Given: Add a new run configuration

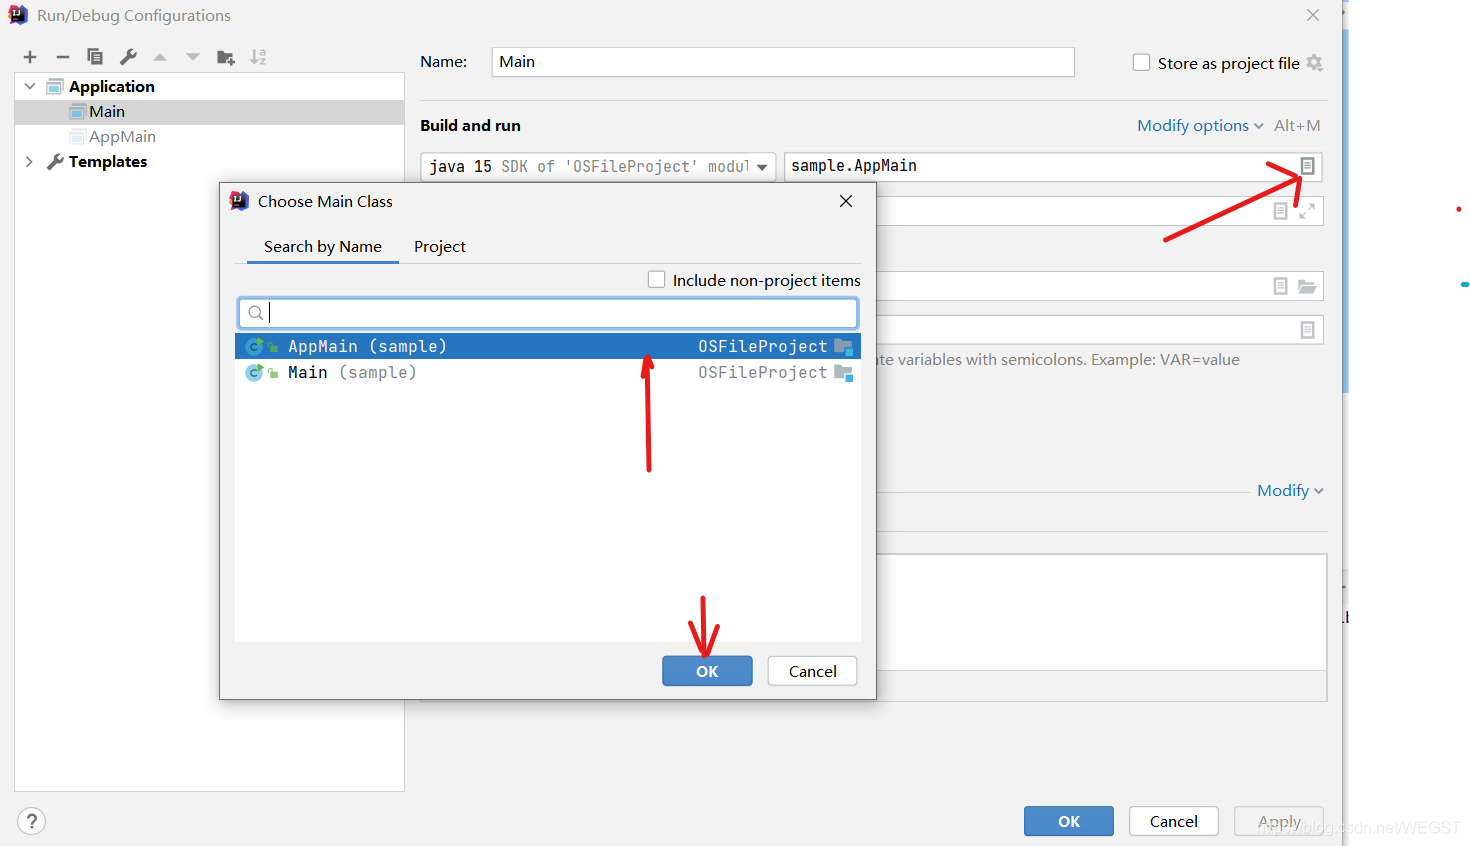Looking at the screenshot, I should pyautogui.click(x=29, y=57).
